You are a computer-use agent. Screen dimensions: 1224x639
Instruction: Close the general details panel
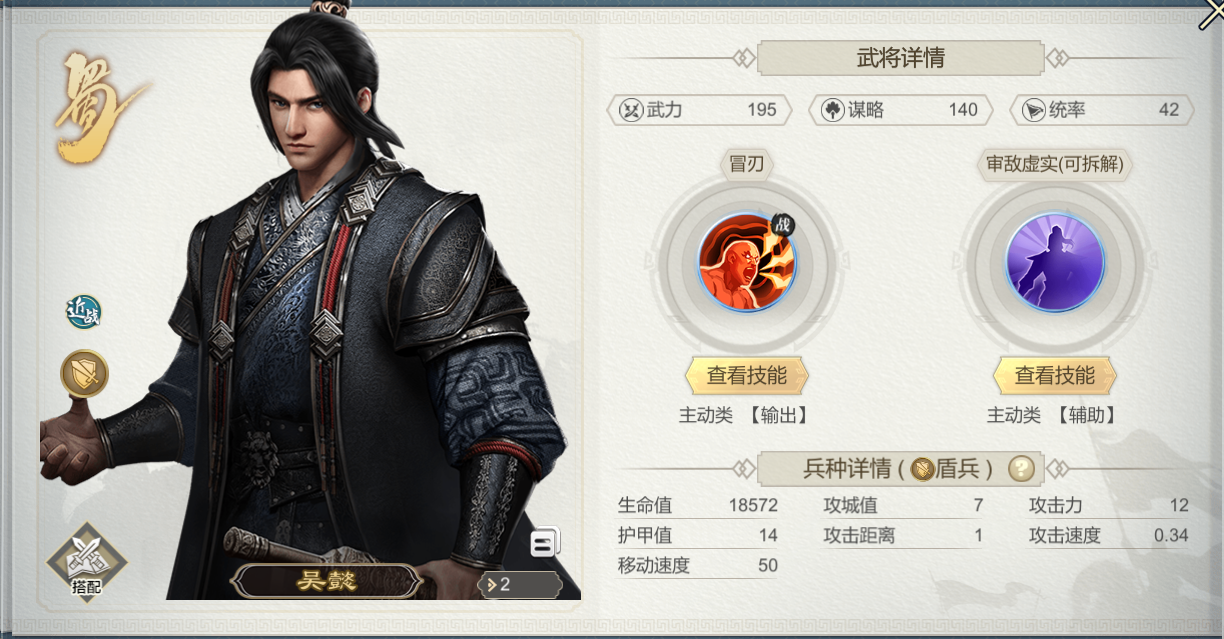tap(1210, 14)
